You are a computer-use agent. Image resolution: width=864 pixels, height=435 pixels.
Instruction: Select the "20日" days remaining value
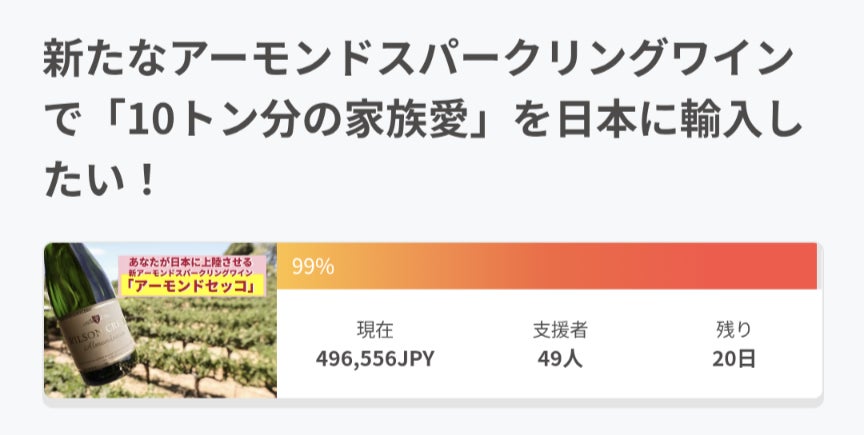pyautogui.click(x=734, y=358)
